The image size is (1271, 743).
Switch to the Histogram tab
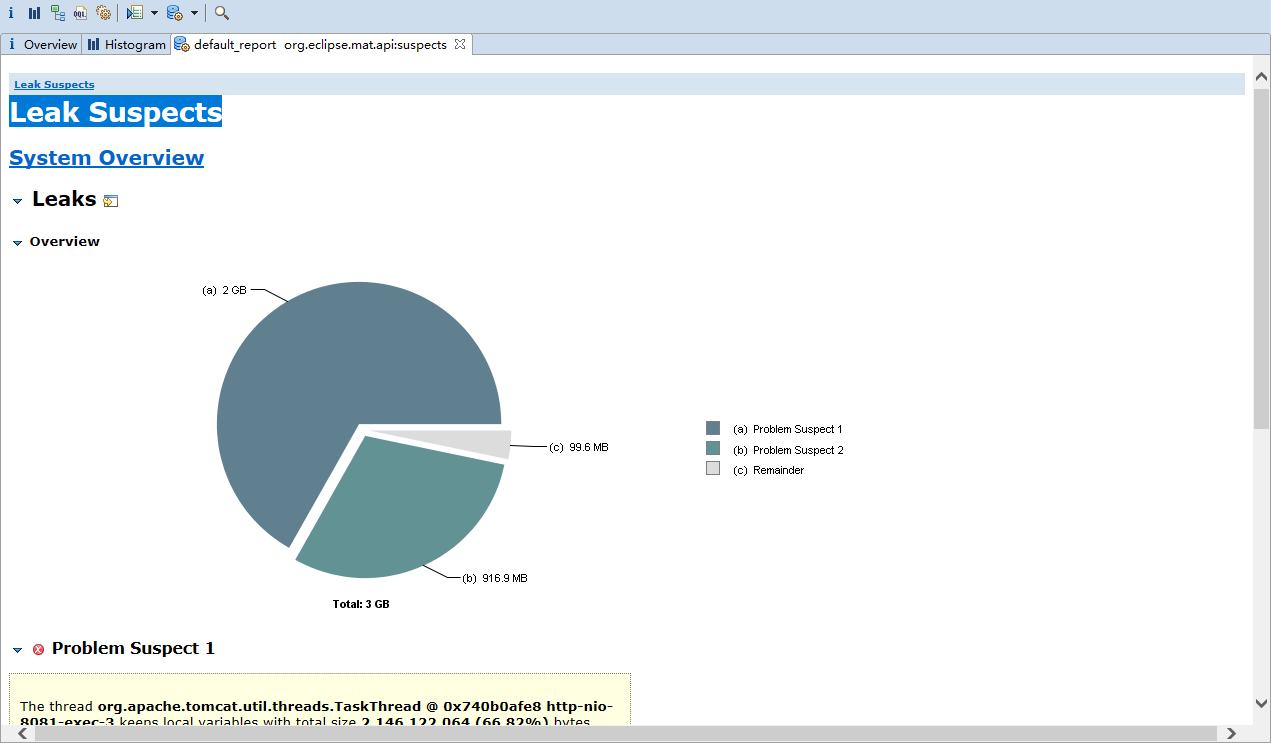click(126, 44)
